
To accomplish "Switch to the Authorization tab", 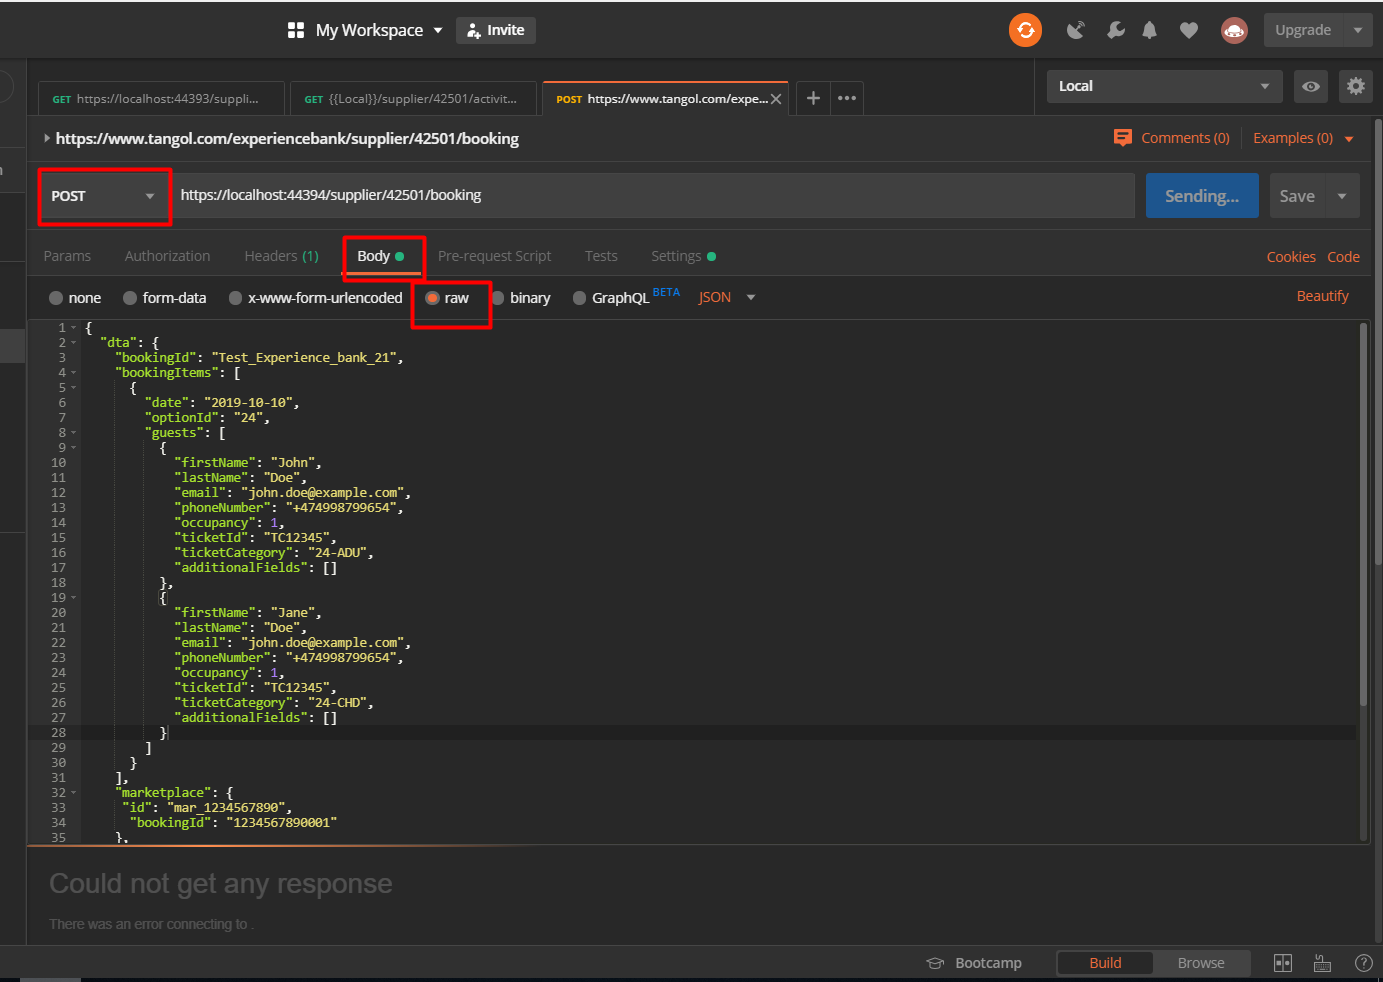I will click(167, 256).
